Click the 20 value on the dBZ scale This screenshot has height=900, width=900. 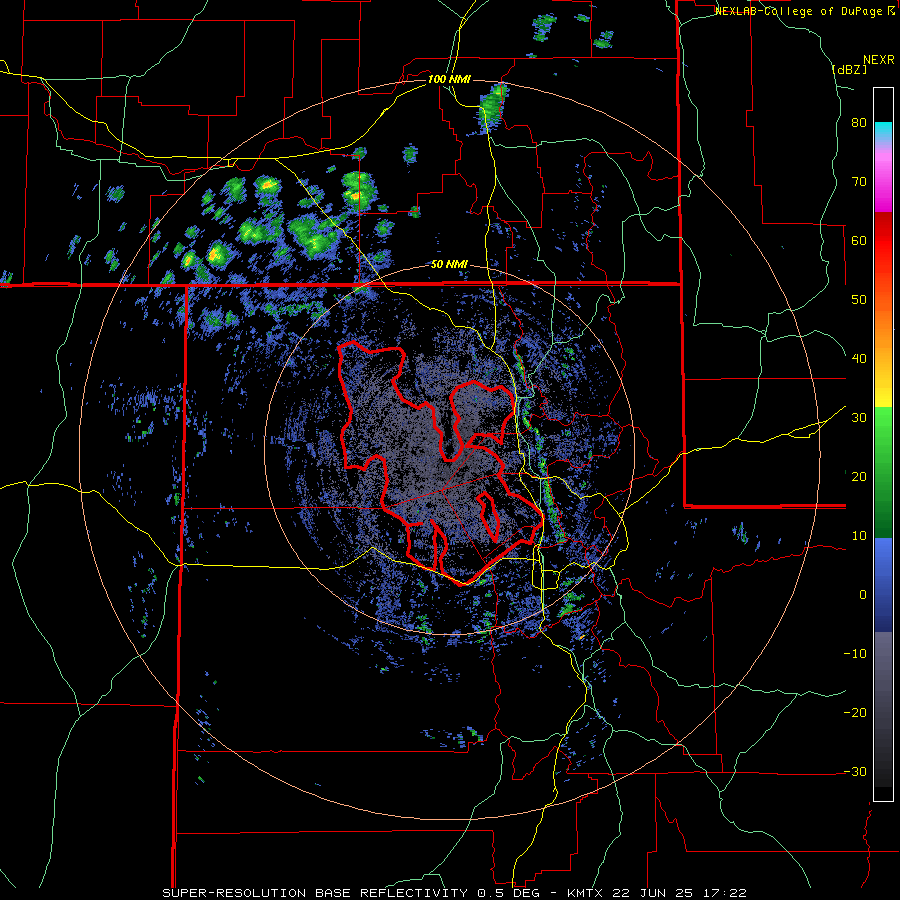click(859, 476)
